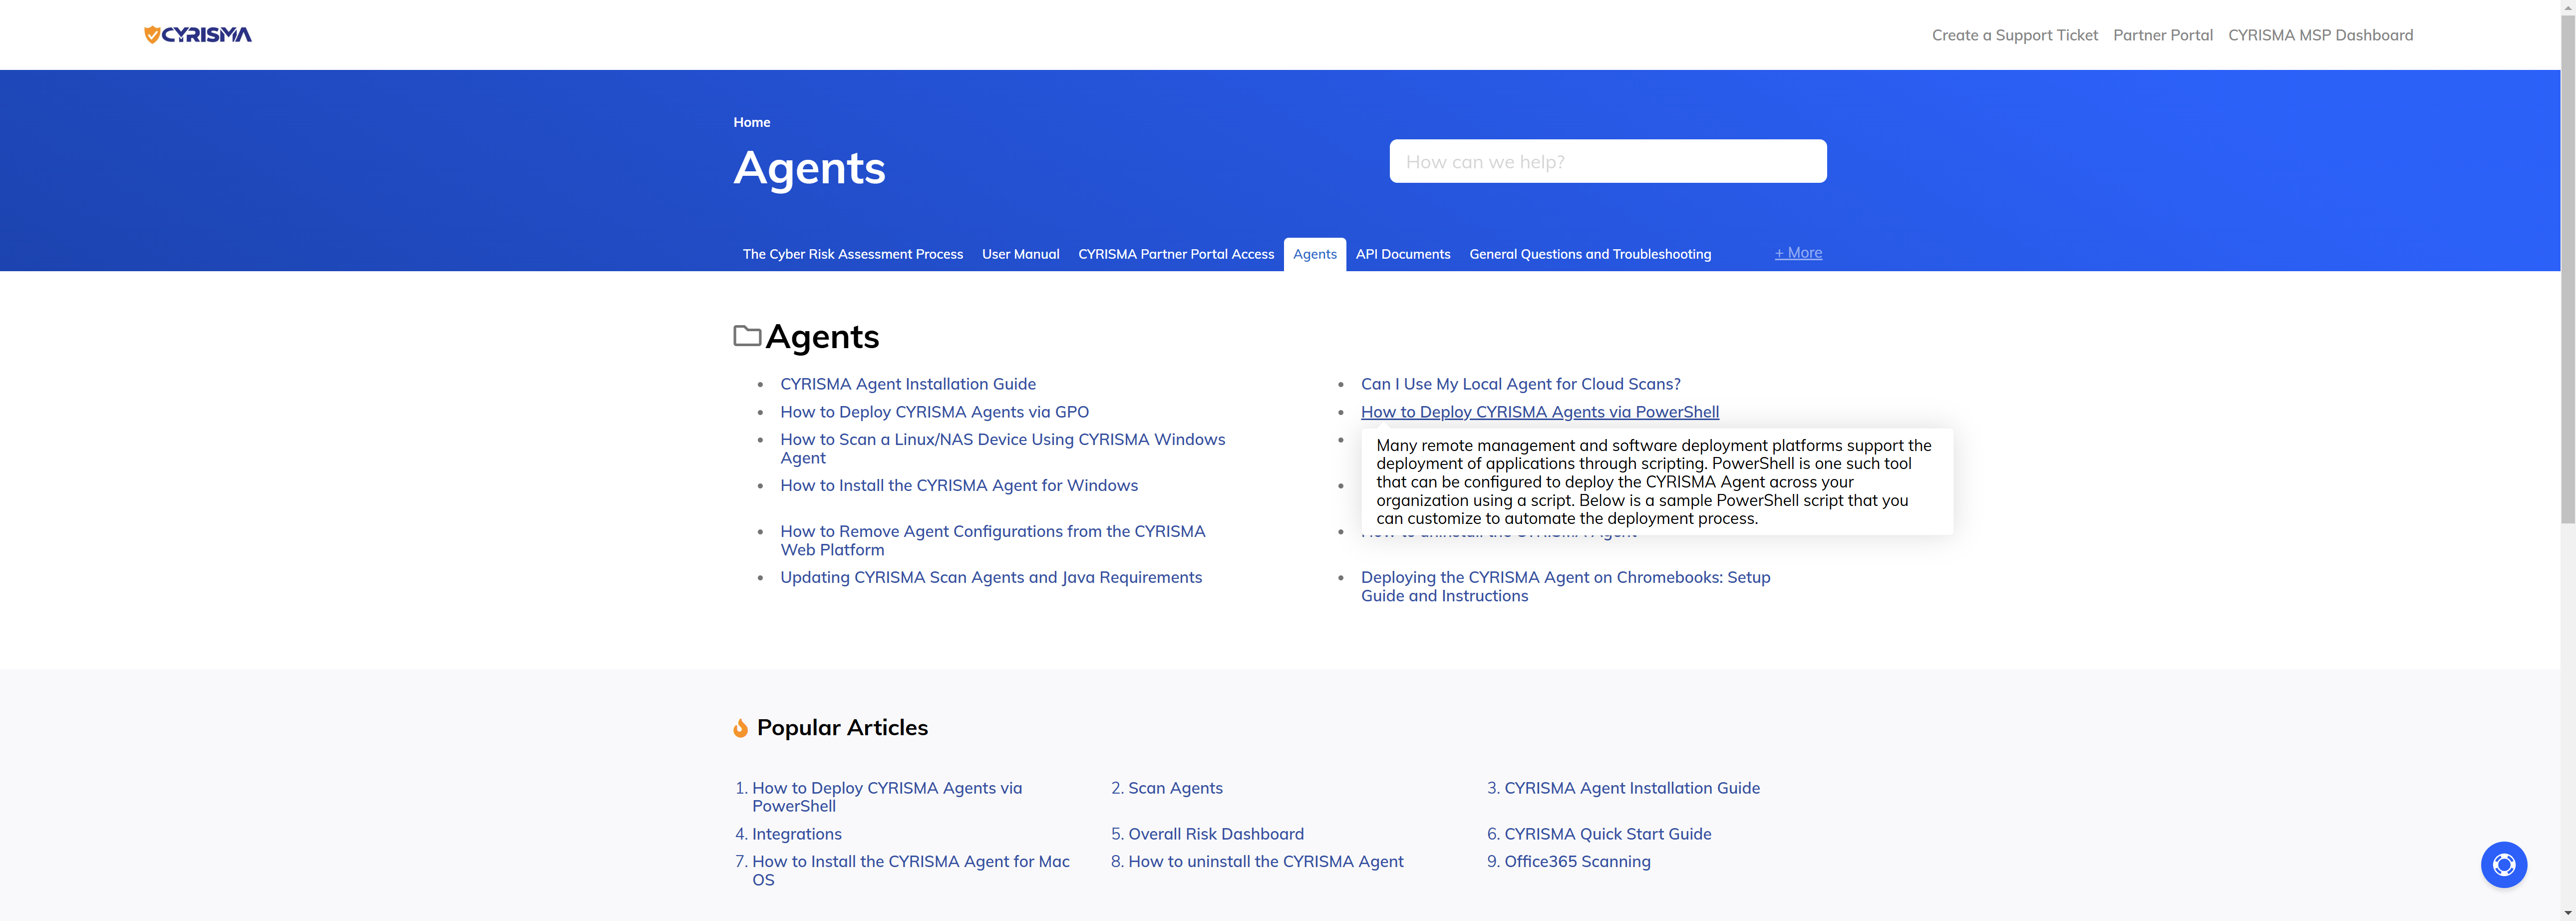
Task: Click the folder icon beside Agents heading
Action: [747, 336]
